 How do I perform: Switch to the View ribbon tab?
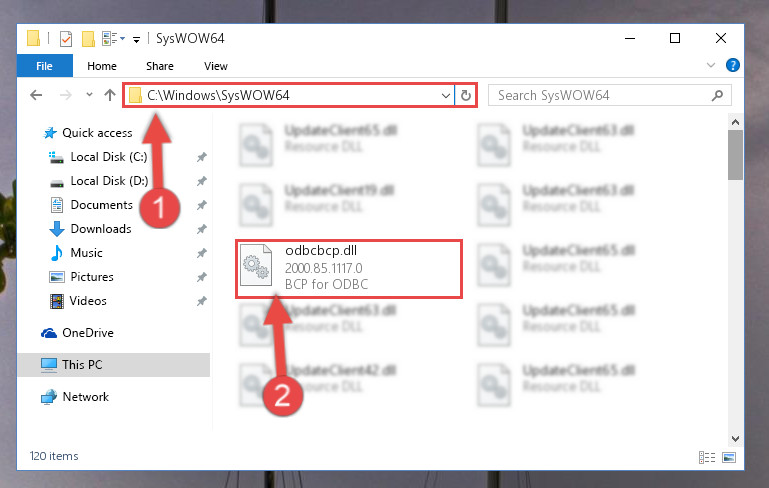(216, 66)
